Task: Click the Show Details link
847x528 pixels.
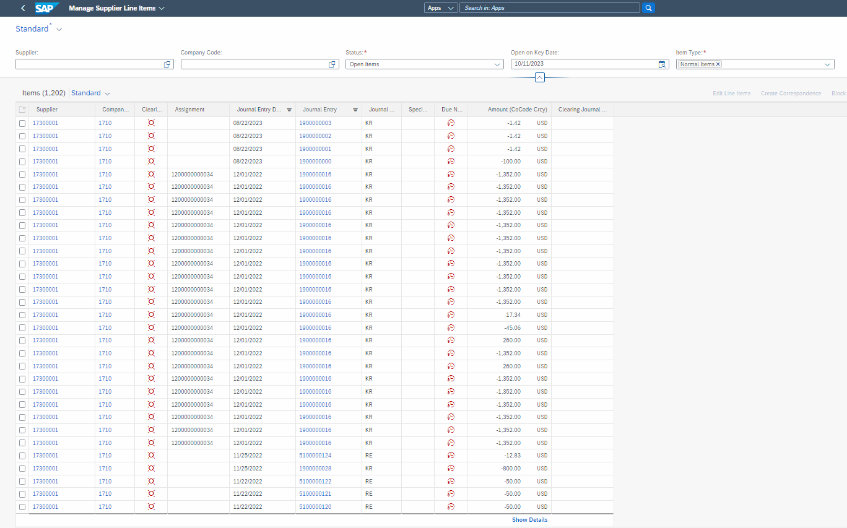Action: coord(529,520)
